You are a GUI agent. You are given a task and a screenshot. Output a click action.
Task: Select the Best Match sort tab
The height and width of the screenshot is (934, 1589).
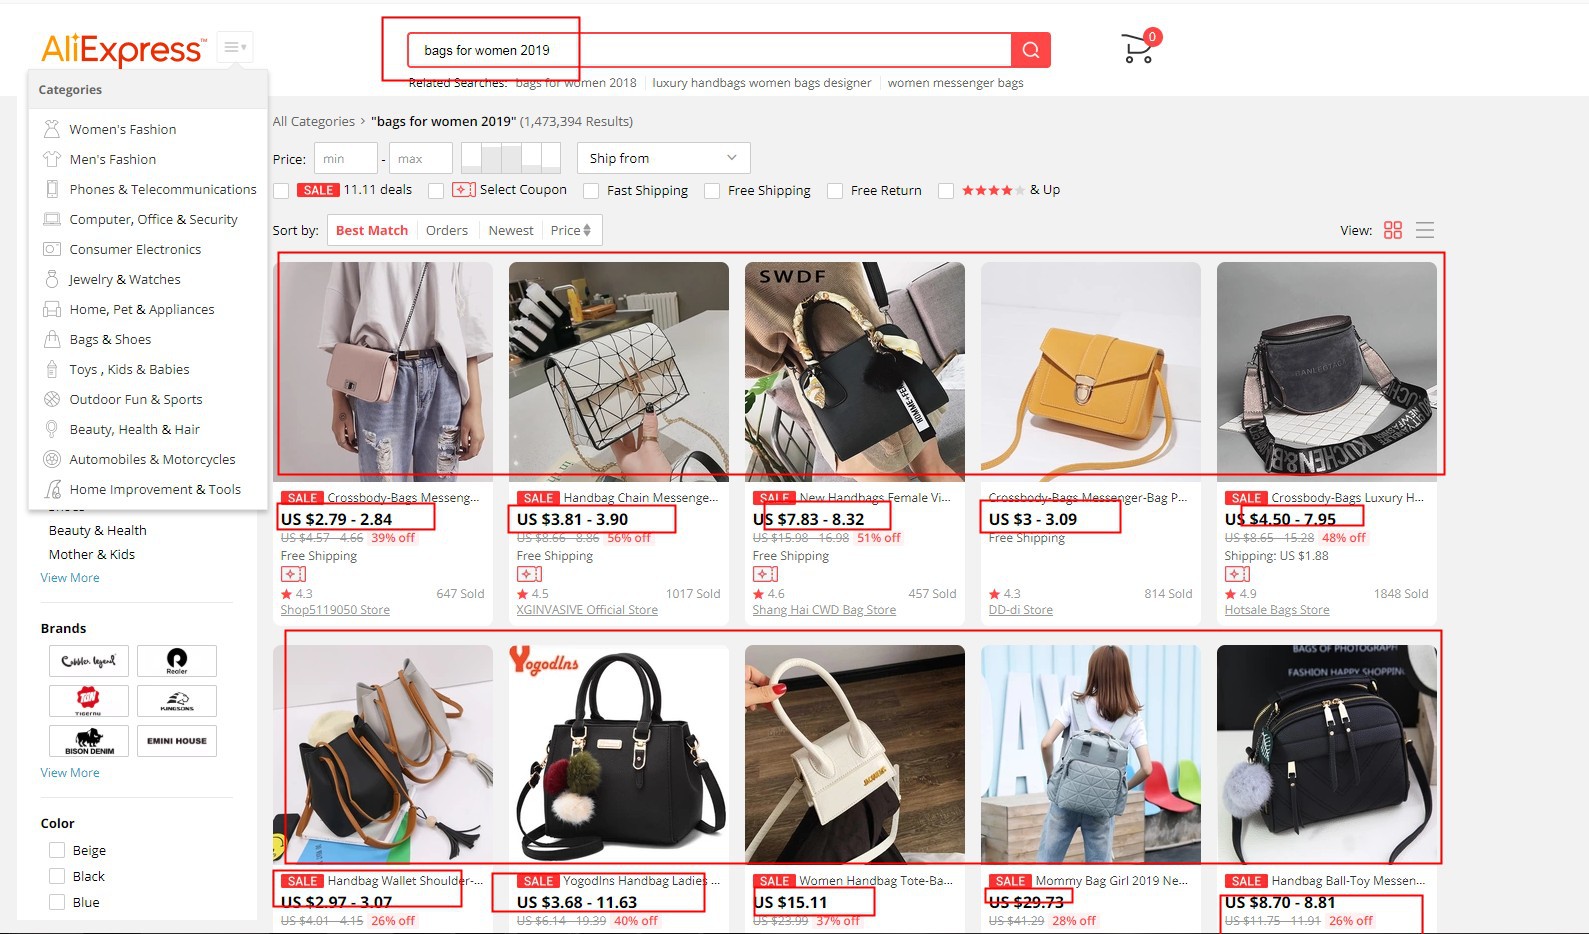(372, 230)
